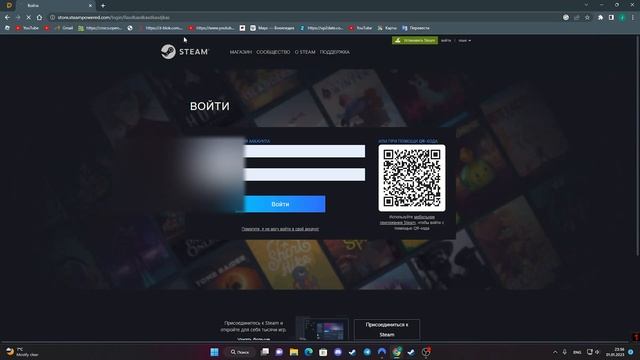
Task: Open browser home page
Action: tap(39, 18)
